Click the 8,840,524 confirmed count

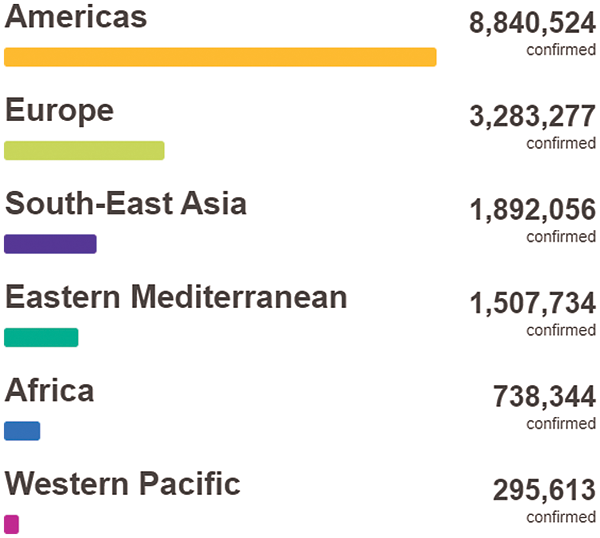[532, 24]
